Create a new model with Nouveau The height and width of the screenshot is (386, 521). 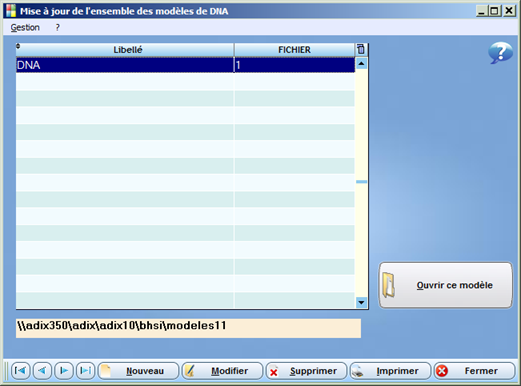138,371
